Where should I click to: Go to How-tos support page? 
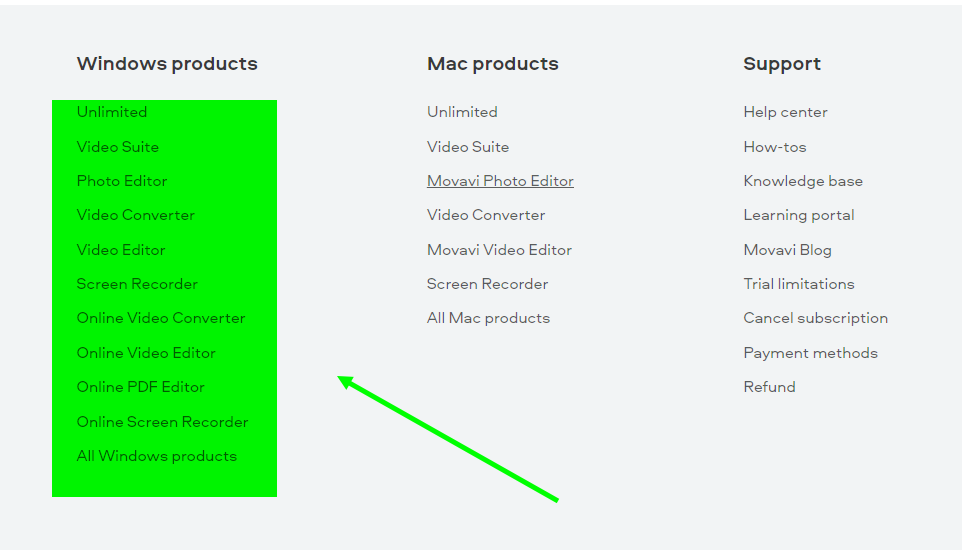(x=775, y=147)
